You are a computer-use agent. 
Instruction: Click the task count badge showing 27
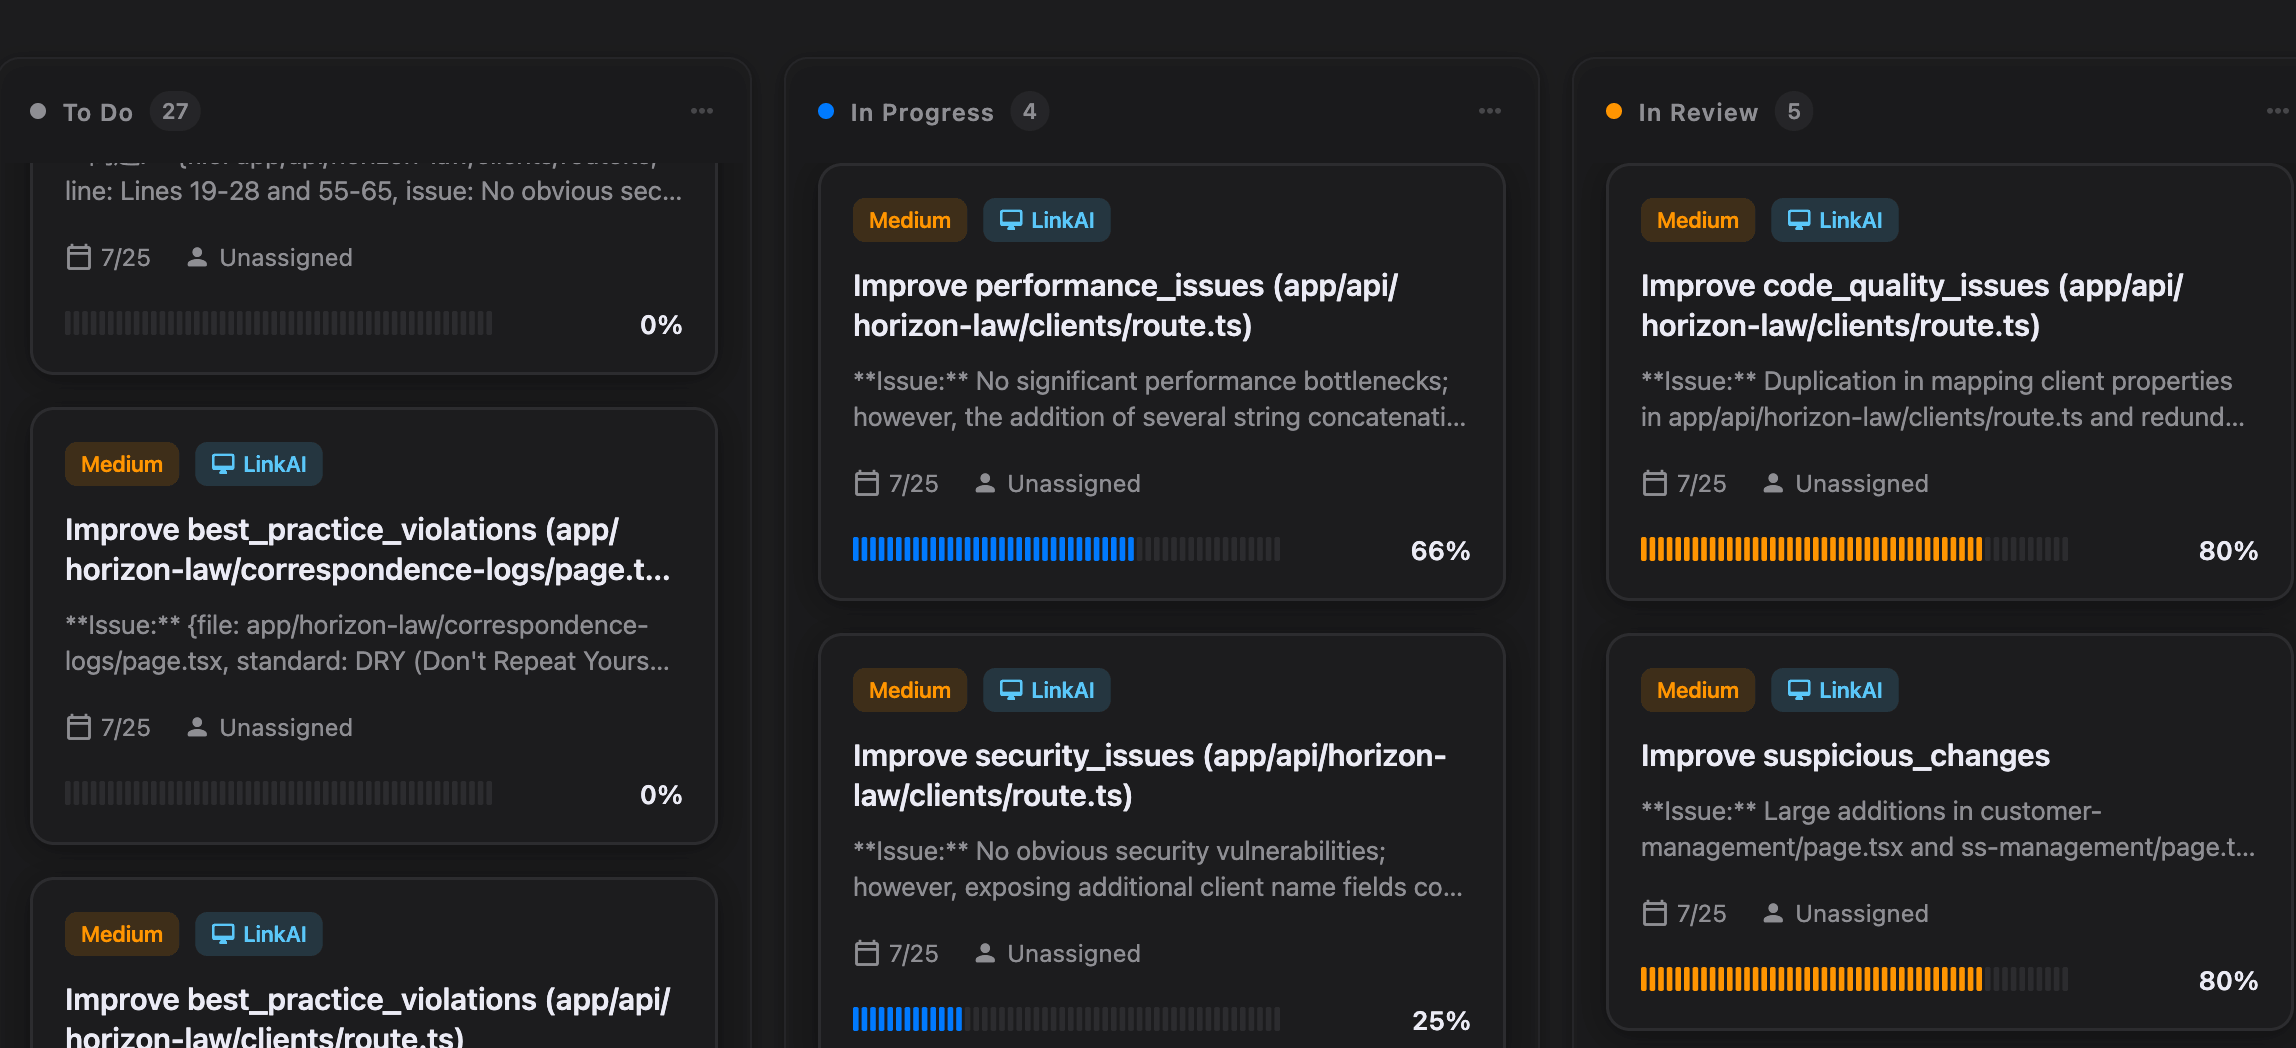(x=174, y=111)
